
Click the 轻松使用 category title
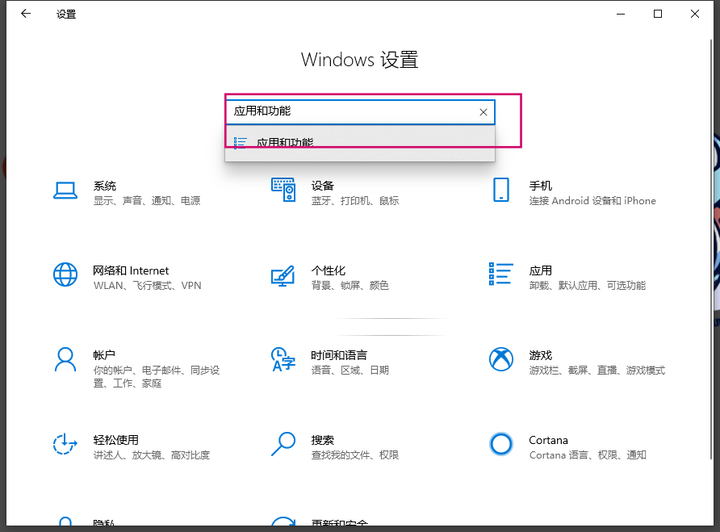116,440
